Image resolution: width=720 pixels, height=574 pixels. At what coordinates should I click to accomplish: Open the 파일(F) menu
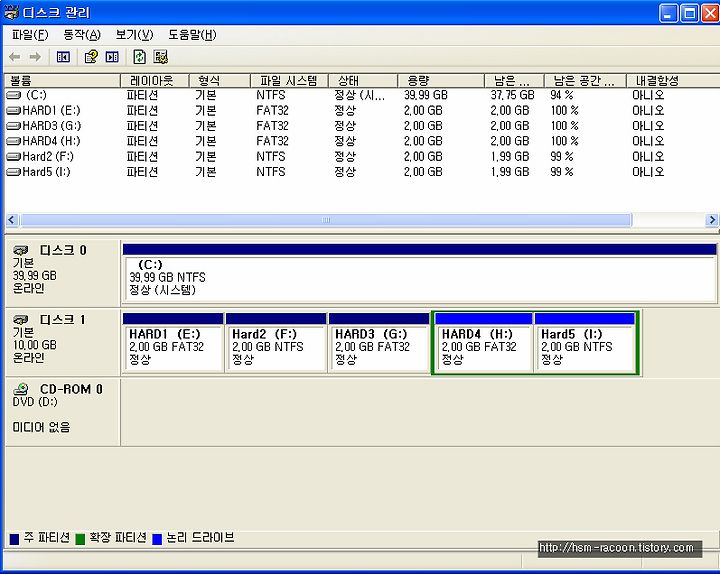tap(30, 35)
